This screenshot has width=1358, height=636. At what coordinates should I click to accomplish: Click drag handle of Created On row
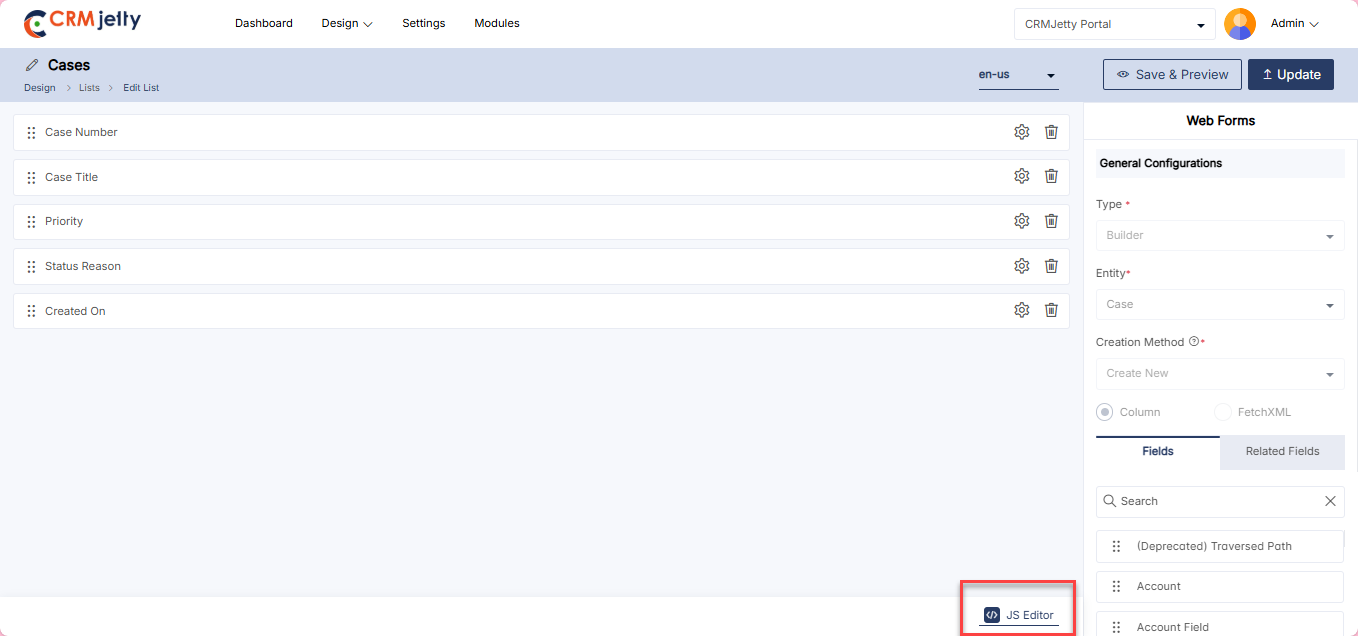tap(31, 311)
